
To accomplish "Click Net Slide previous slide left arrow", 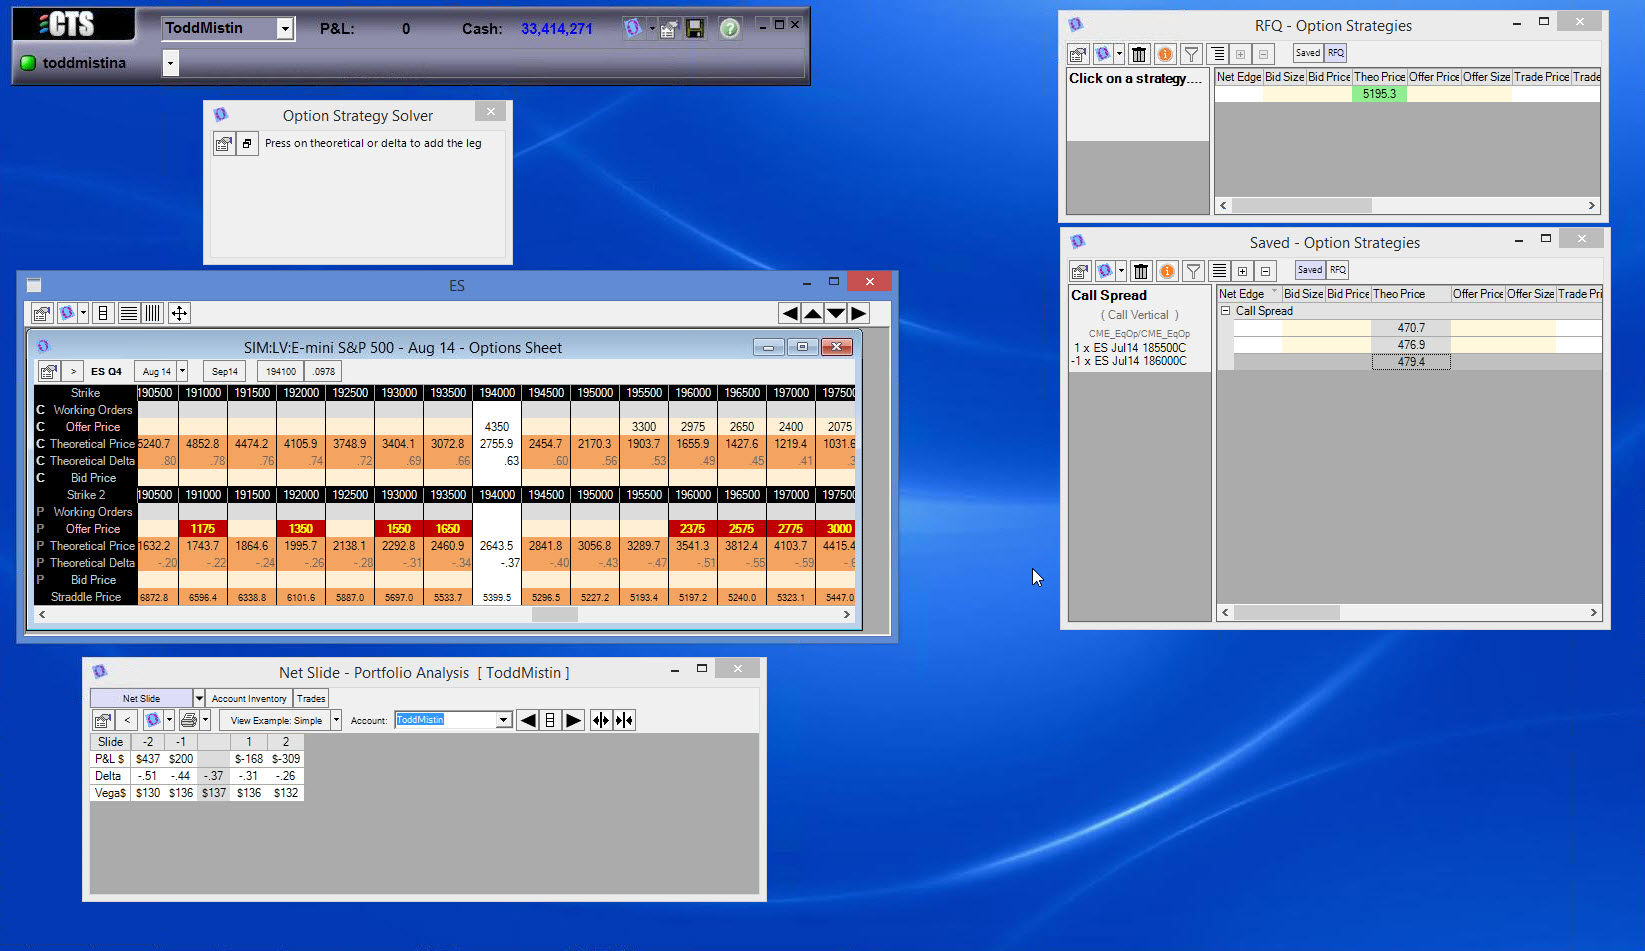I will (527, 720).
